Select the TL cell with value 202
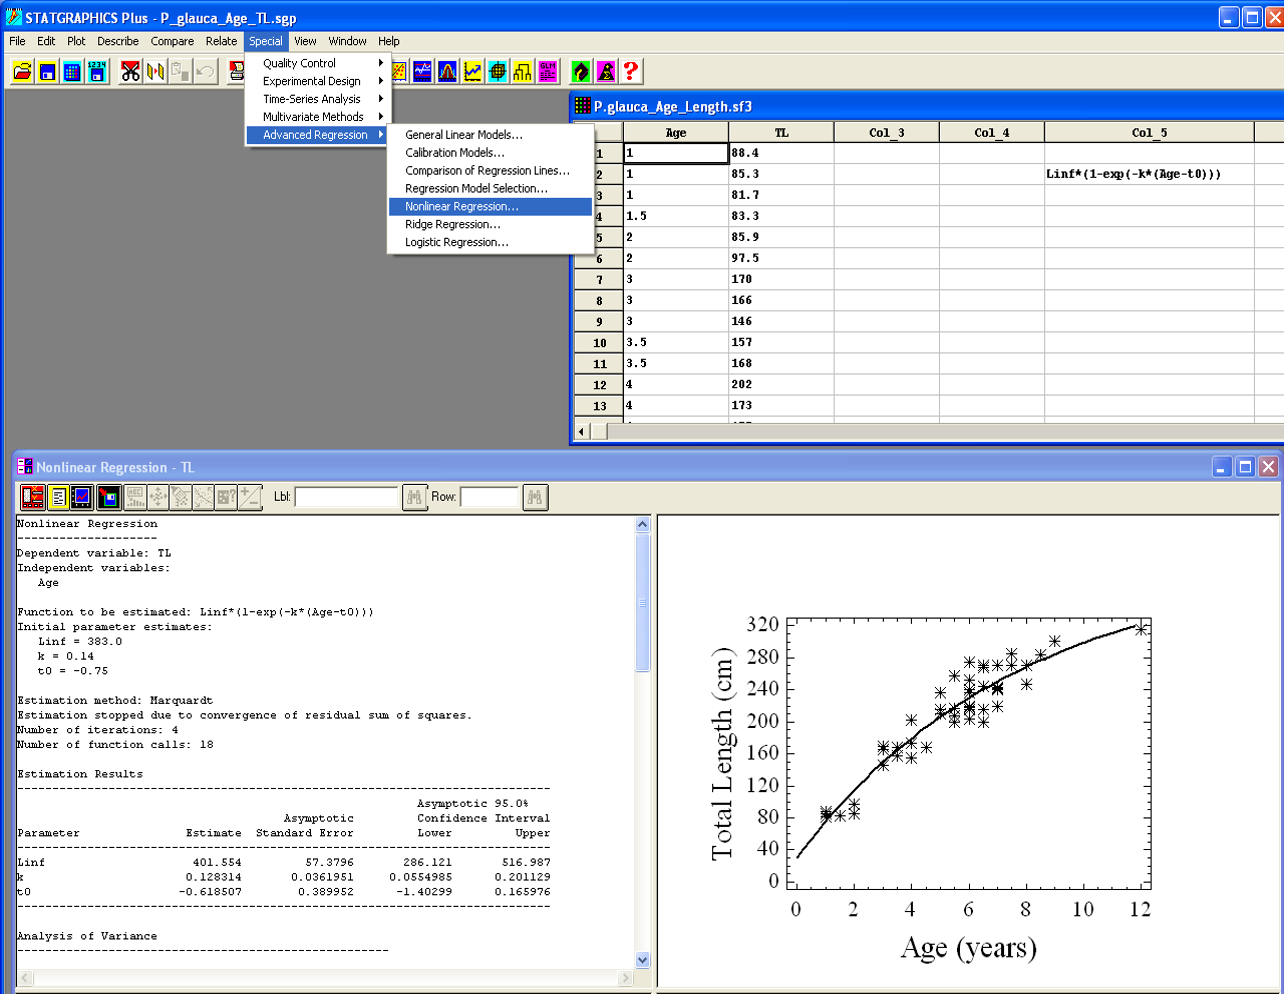 tap(781, 384)
